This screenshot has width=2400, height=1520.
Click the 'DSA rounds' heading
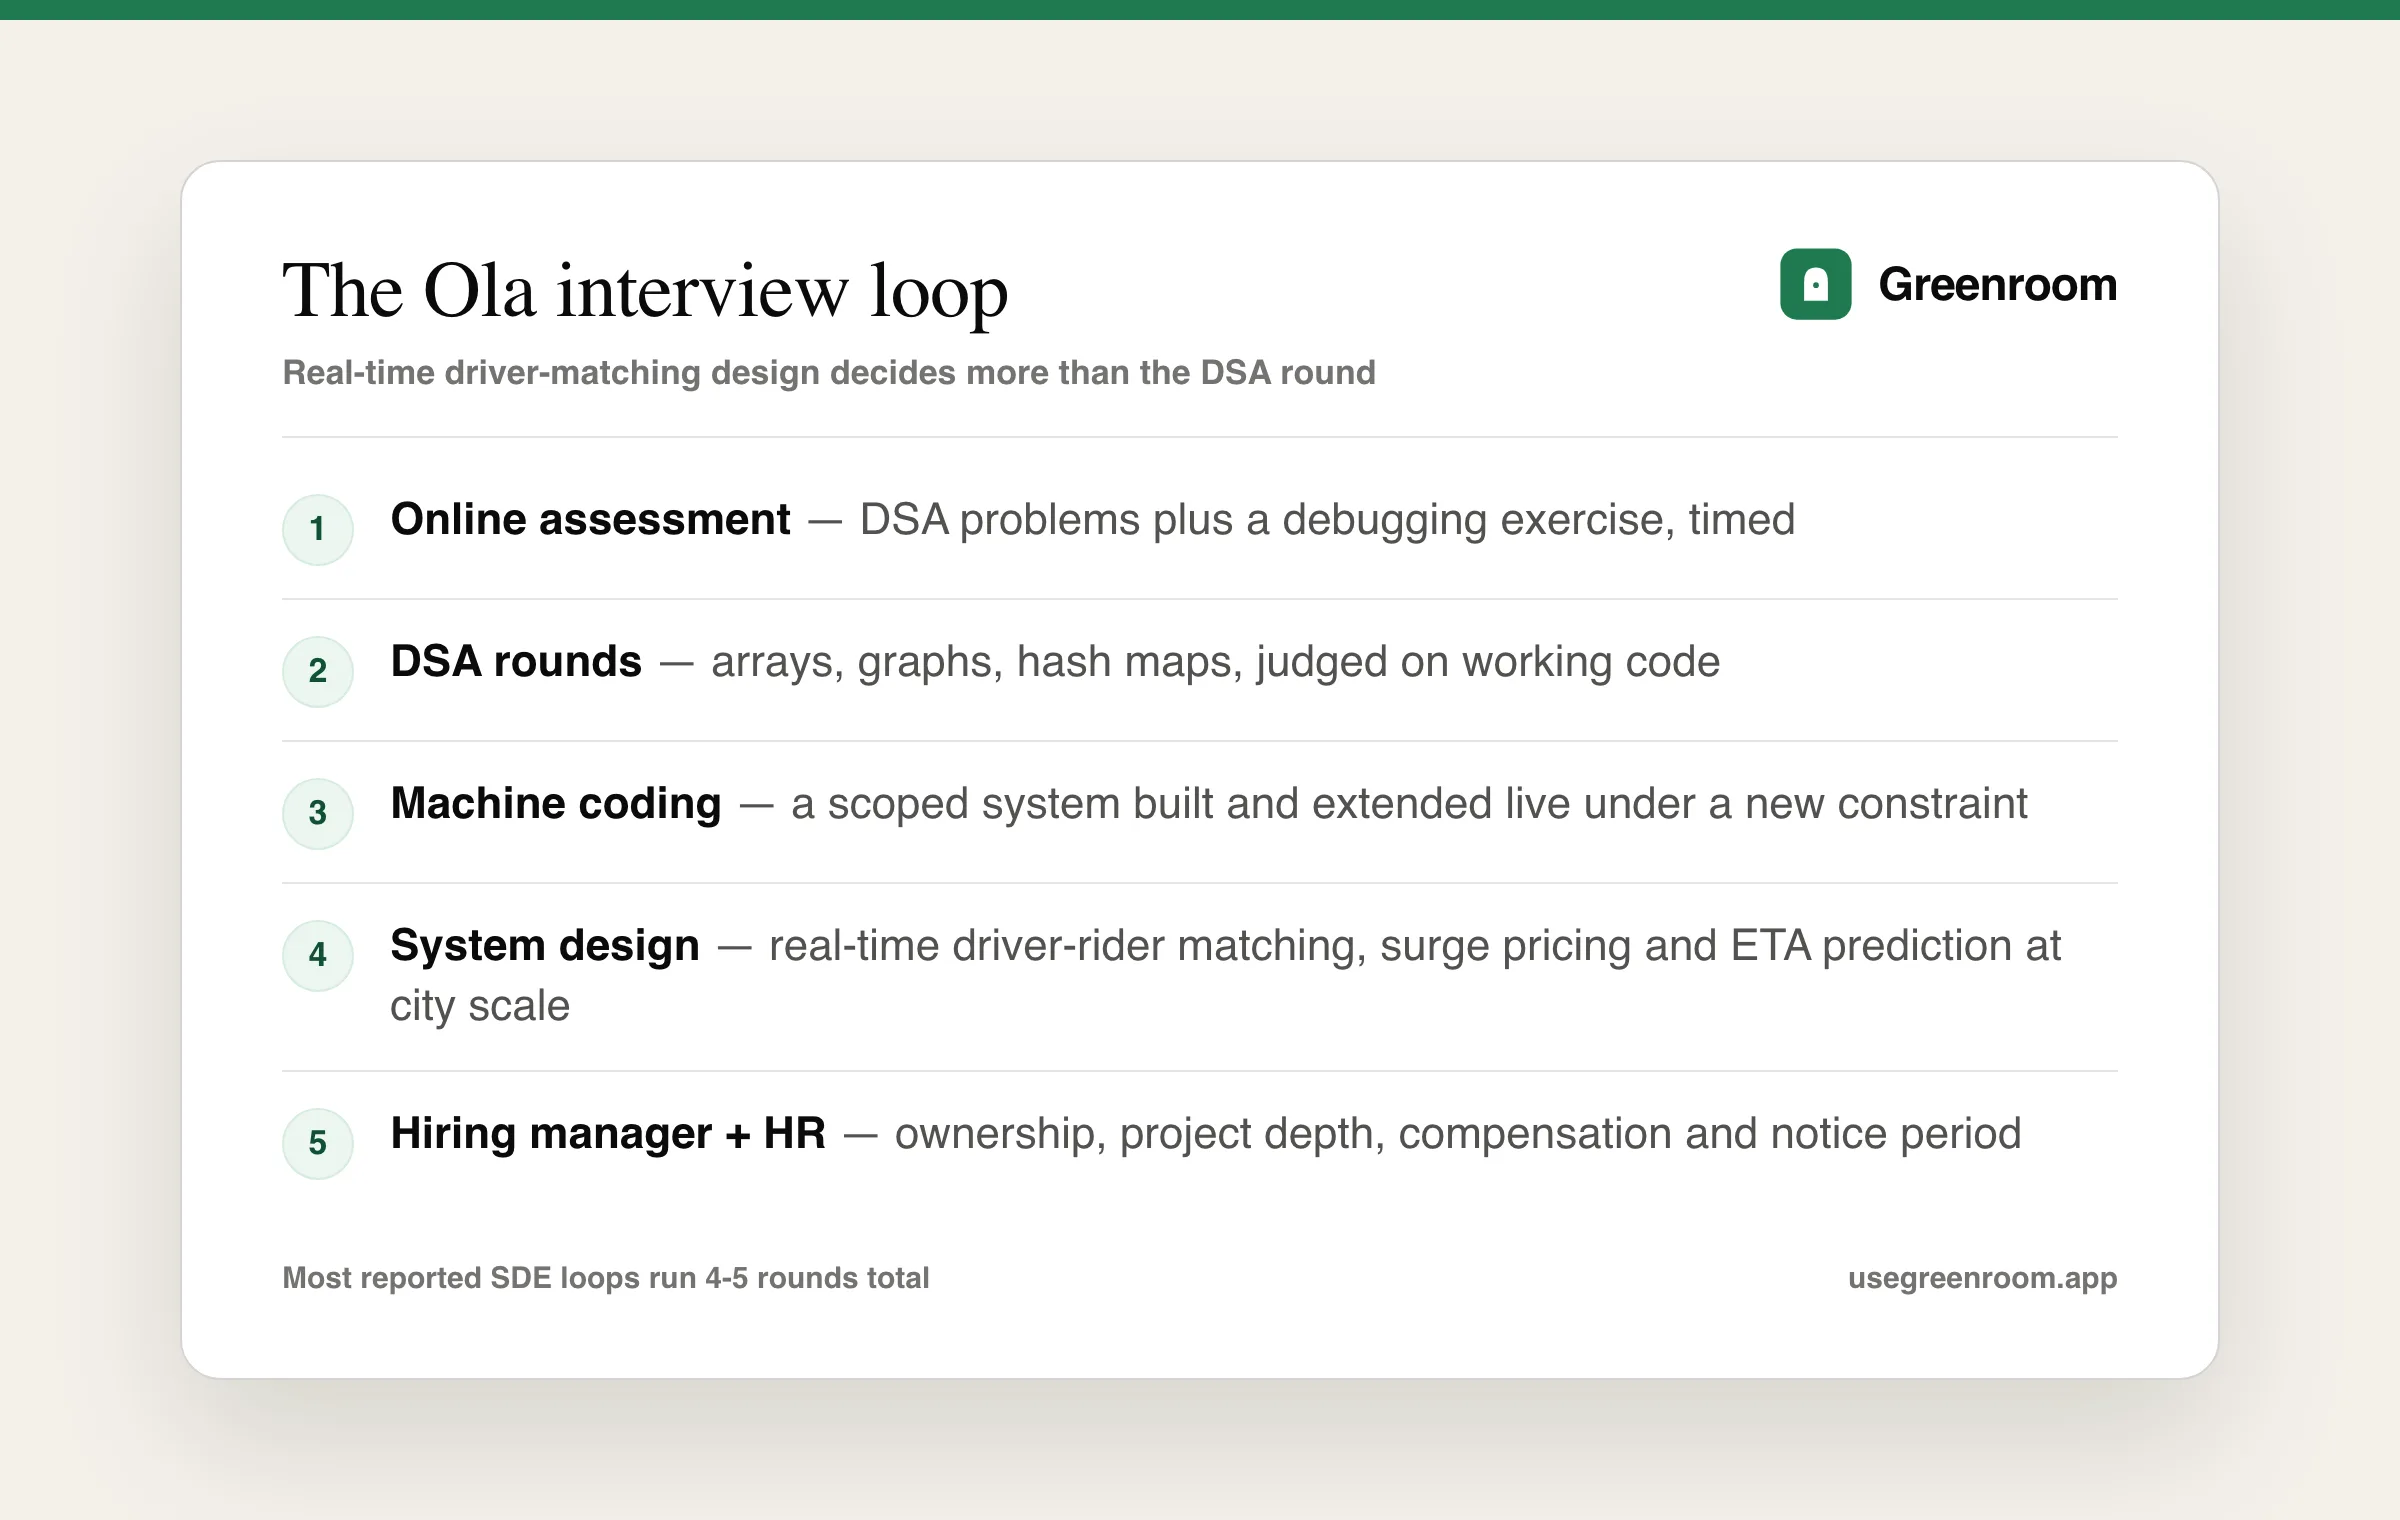516,662
